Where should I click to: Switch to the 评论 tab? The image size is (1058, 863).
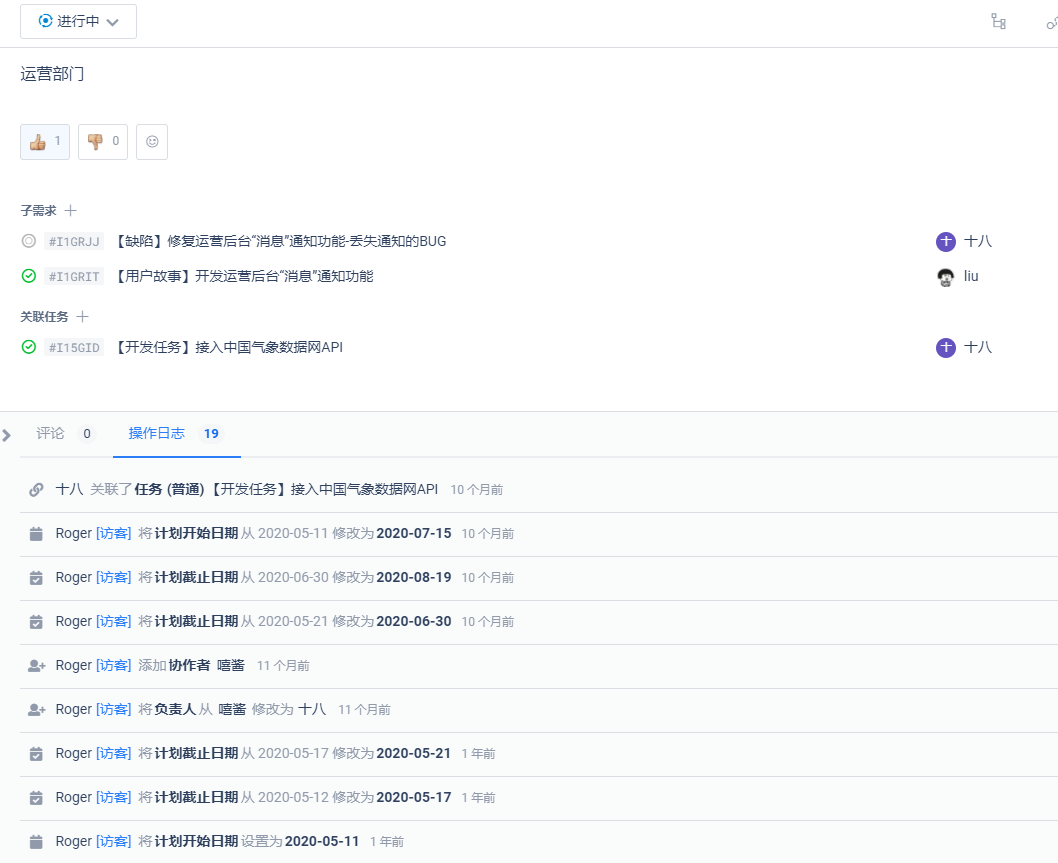[x=49, y=434]
